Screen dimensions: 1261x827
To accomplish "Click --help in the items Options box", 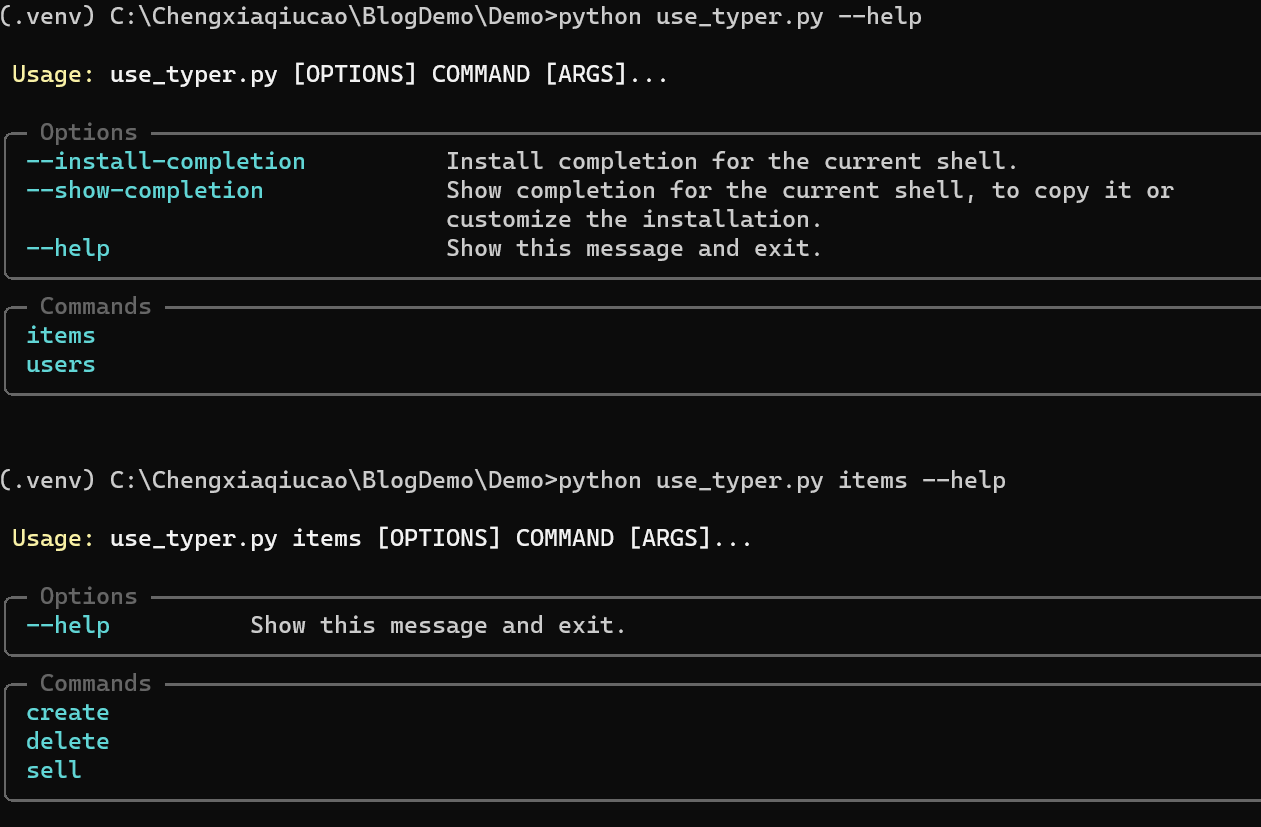I will [x=68, y=625].
